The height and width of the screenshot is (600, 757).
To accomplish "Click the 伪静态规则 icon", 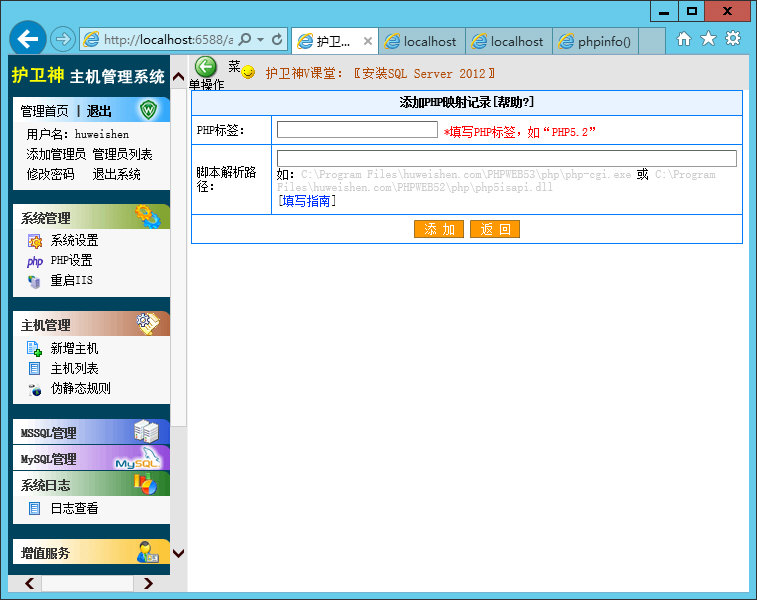I will (x=35, y=390).
